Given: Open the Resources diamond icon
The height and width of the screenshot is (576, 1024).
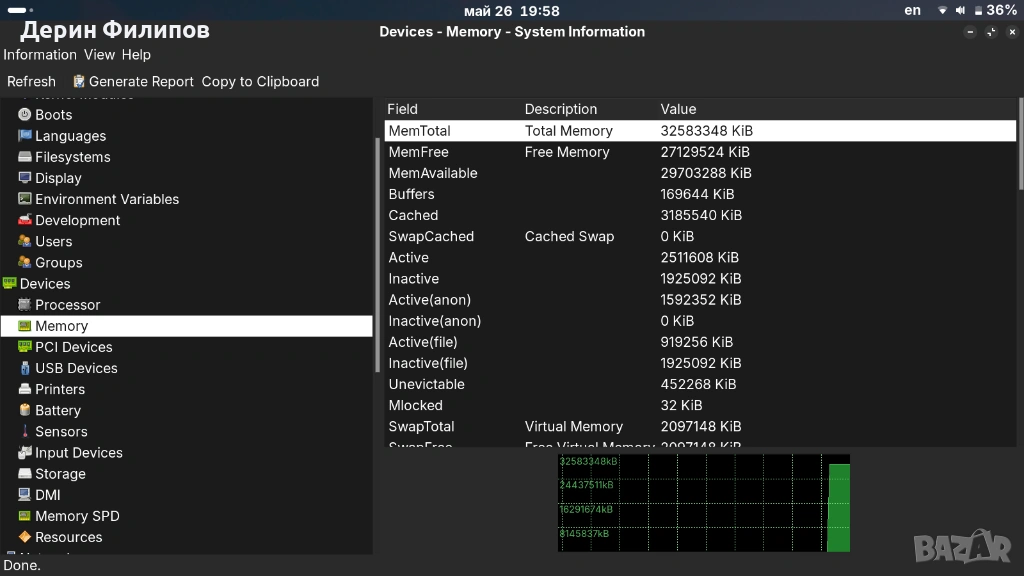Looking at the screenshot, I should click(25, 537).
